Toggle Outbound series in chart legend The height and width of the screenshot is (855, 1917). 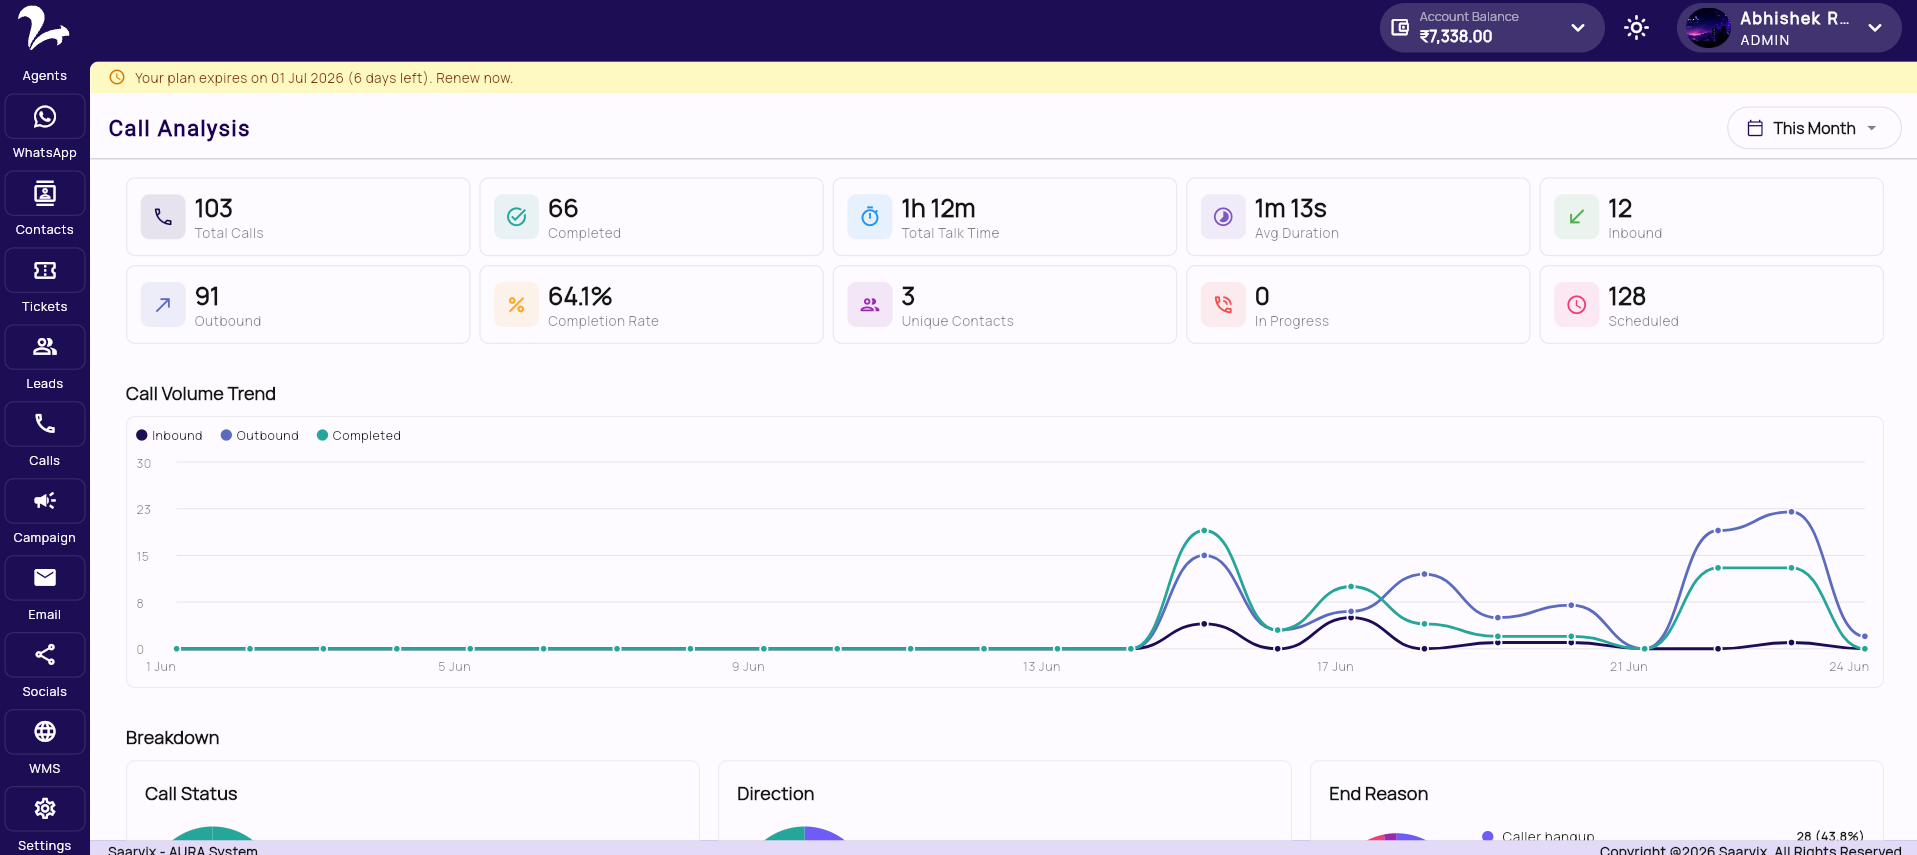260,435
